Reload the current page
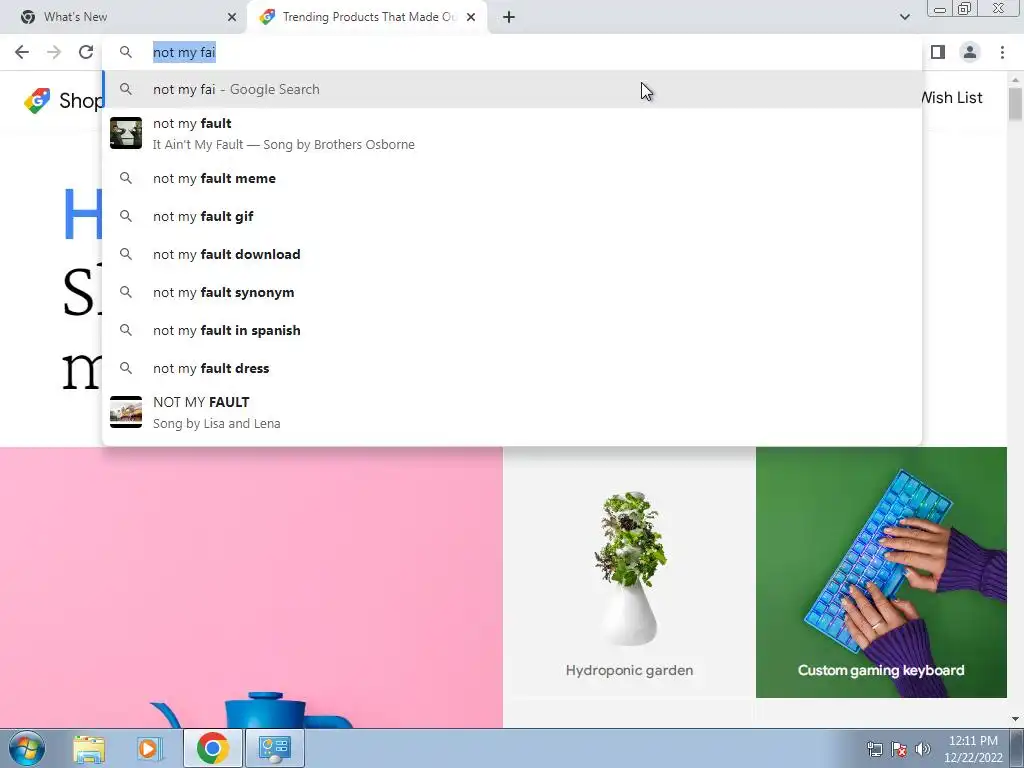The height and width of the screenshot is (768, 1024). [86, 52]
